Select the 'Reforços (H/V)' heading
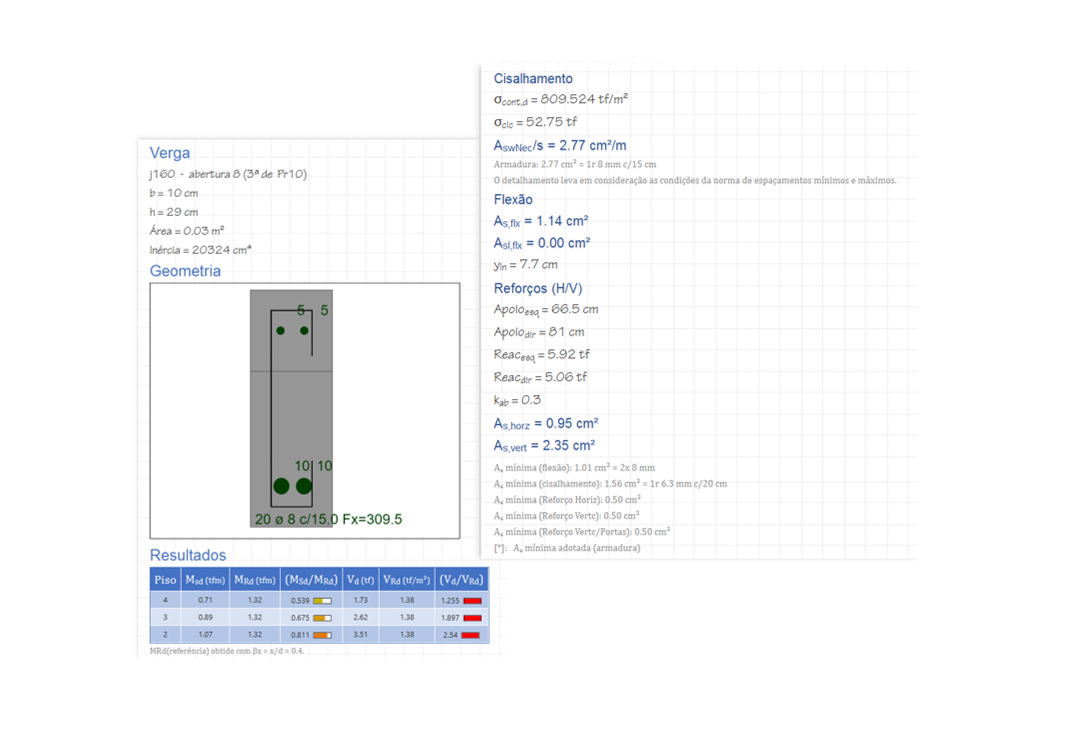 pos(537,288)
